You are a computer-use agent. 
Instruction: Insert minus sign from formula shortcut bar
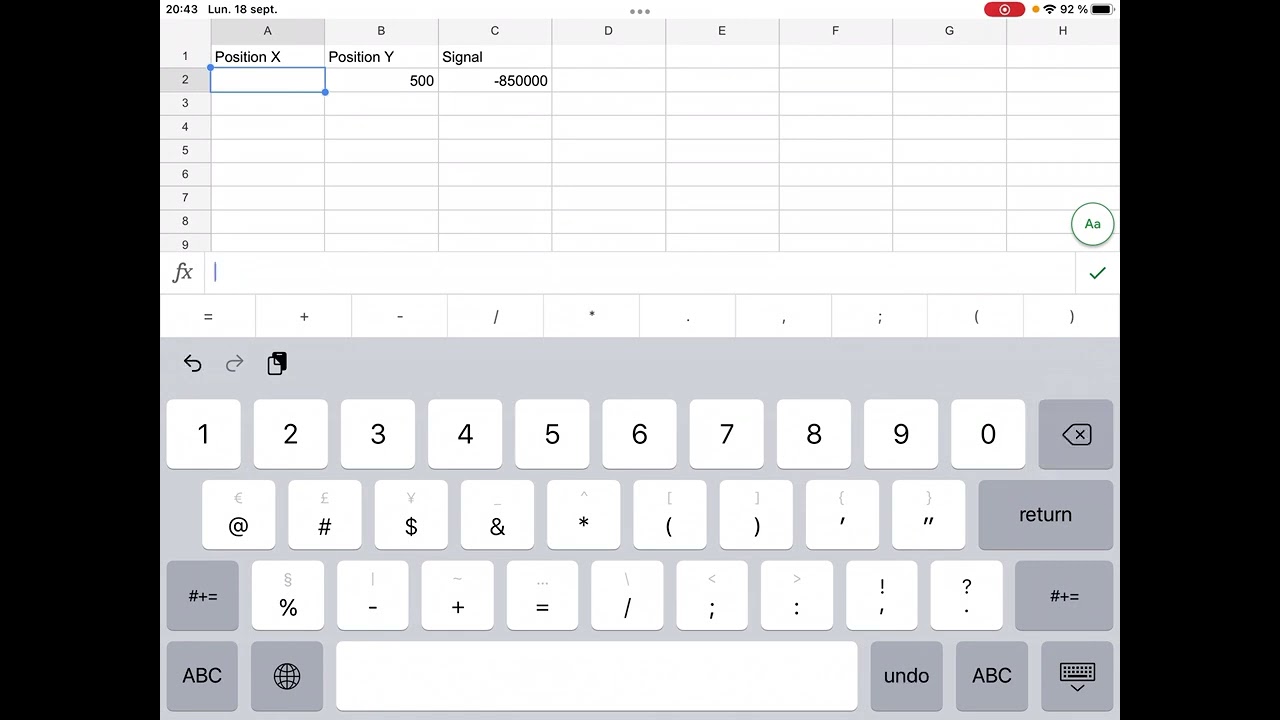(400, 317)
